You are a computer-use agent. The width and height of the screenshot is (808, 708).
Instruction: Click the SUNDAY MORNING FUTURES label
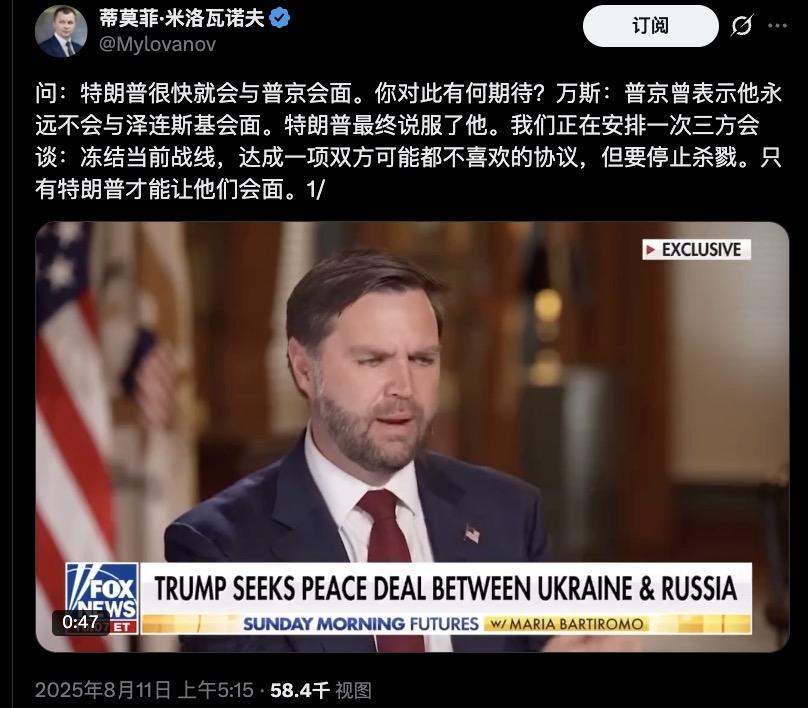[x=360, y=624]
